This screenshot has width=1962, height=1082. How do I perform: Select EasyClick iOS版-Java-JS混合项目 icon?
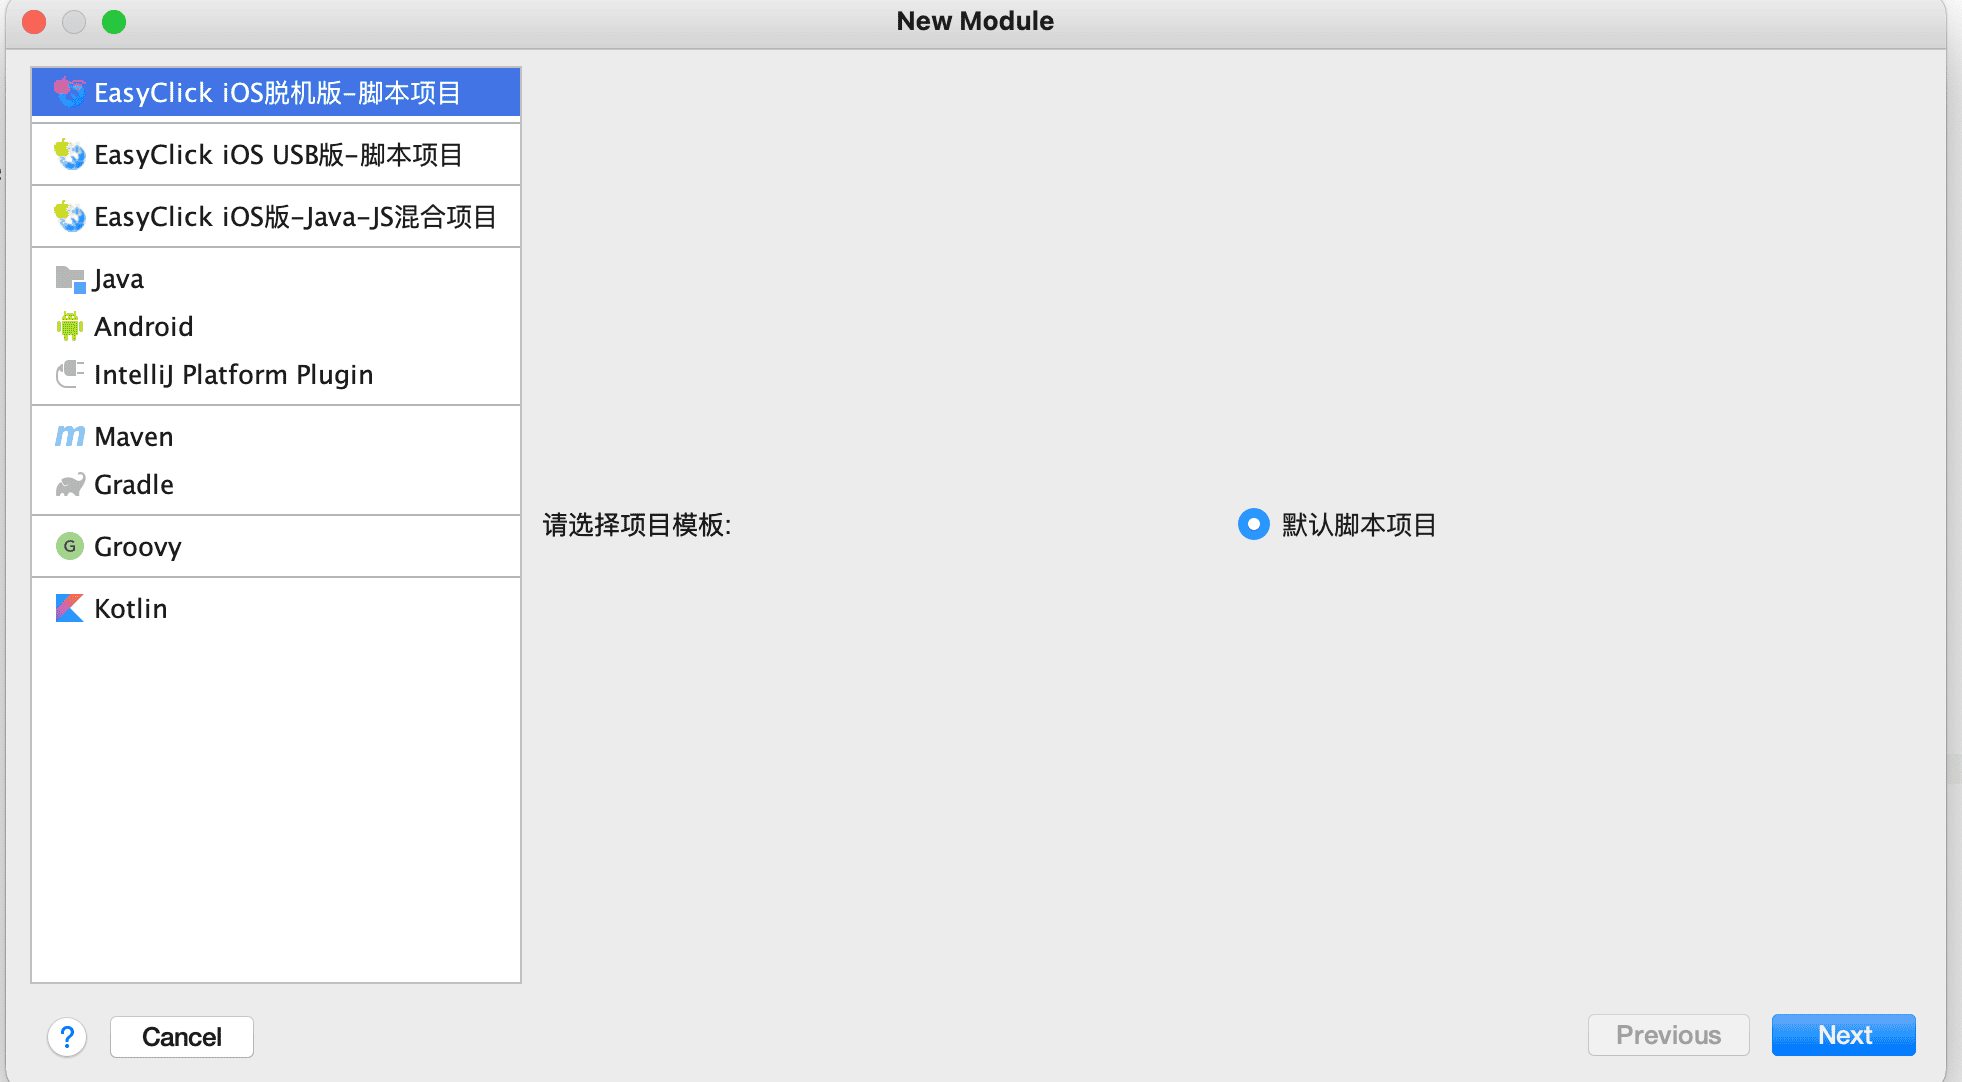pos(67,216)
